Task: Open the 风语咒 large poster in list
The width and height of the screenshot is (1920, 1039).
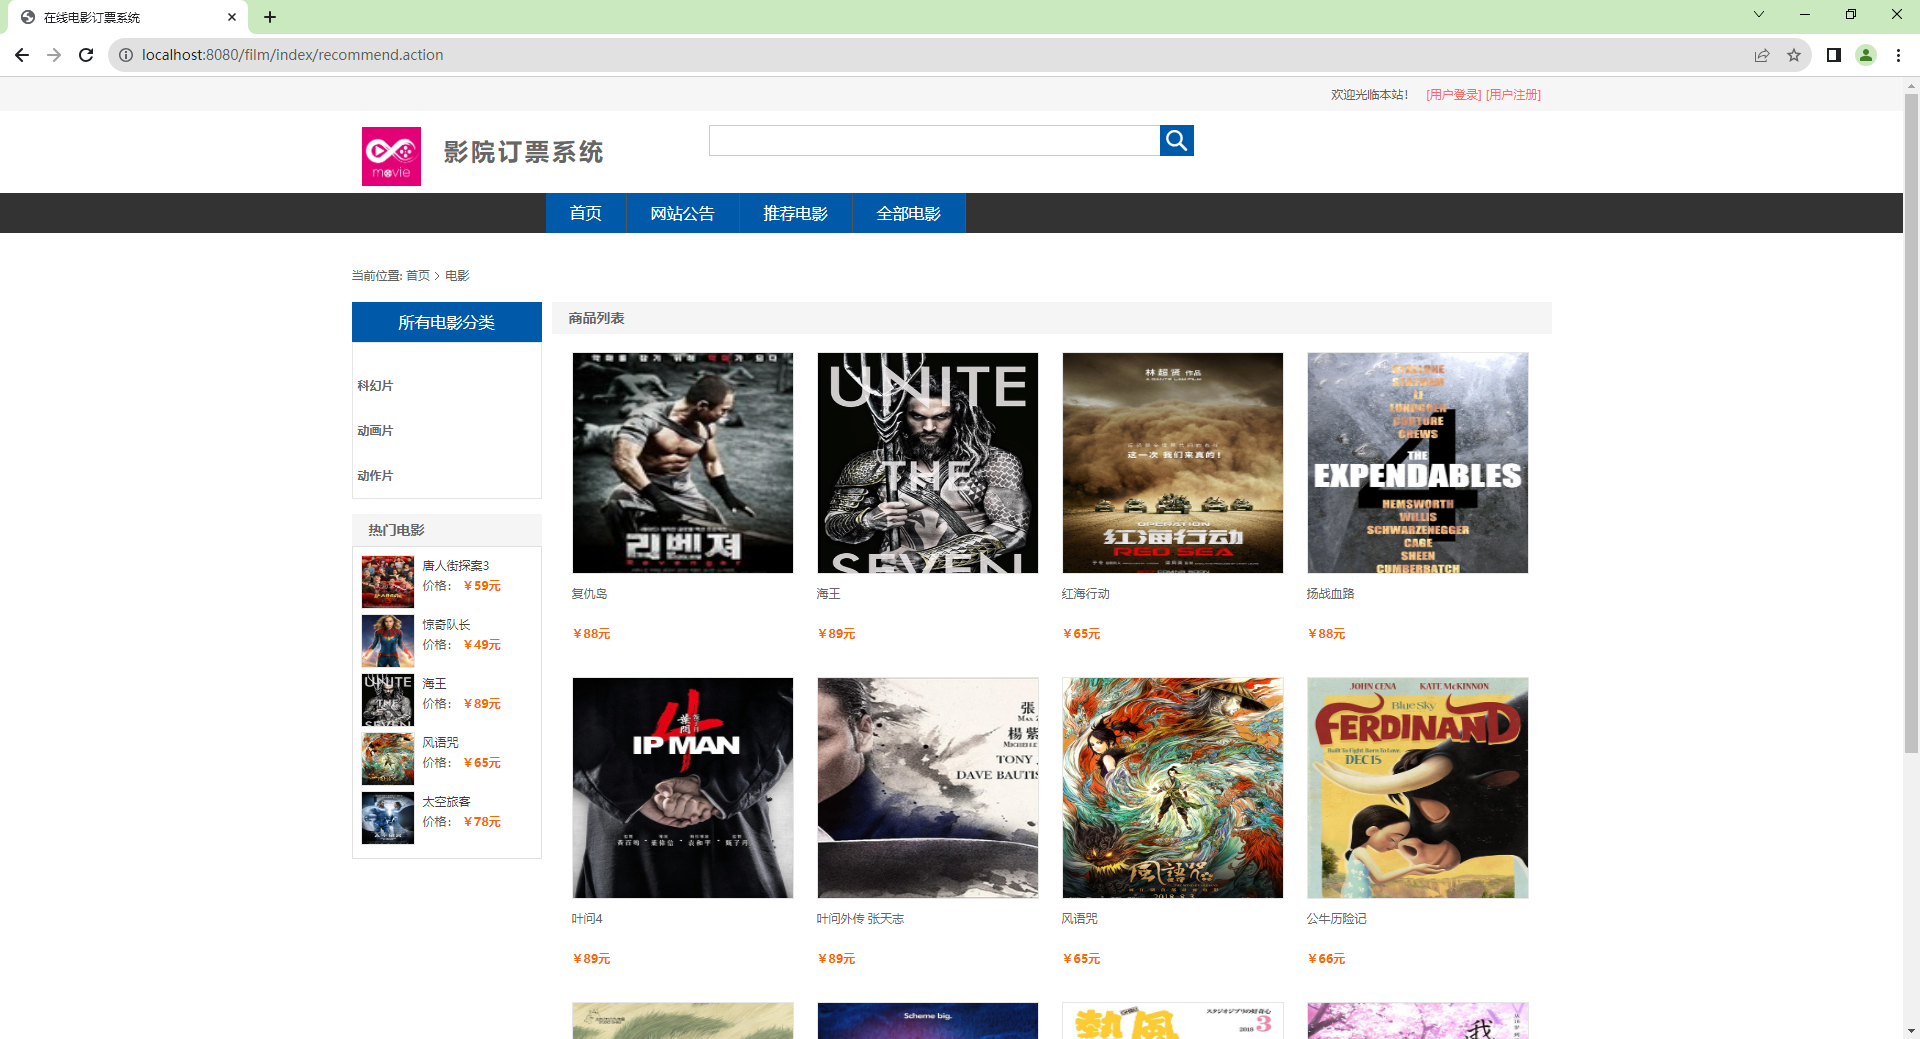Action: 1173,788
